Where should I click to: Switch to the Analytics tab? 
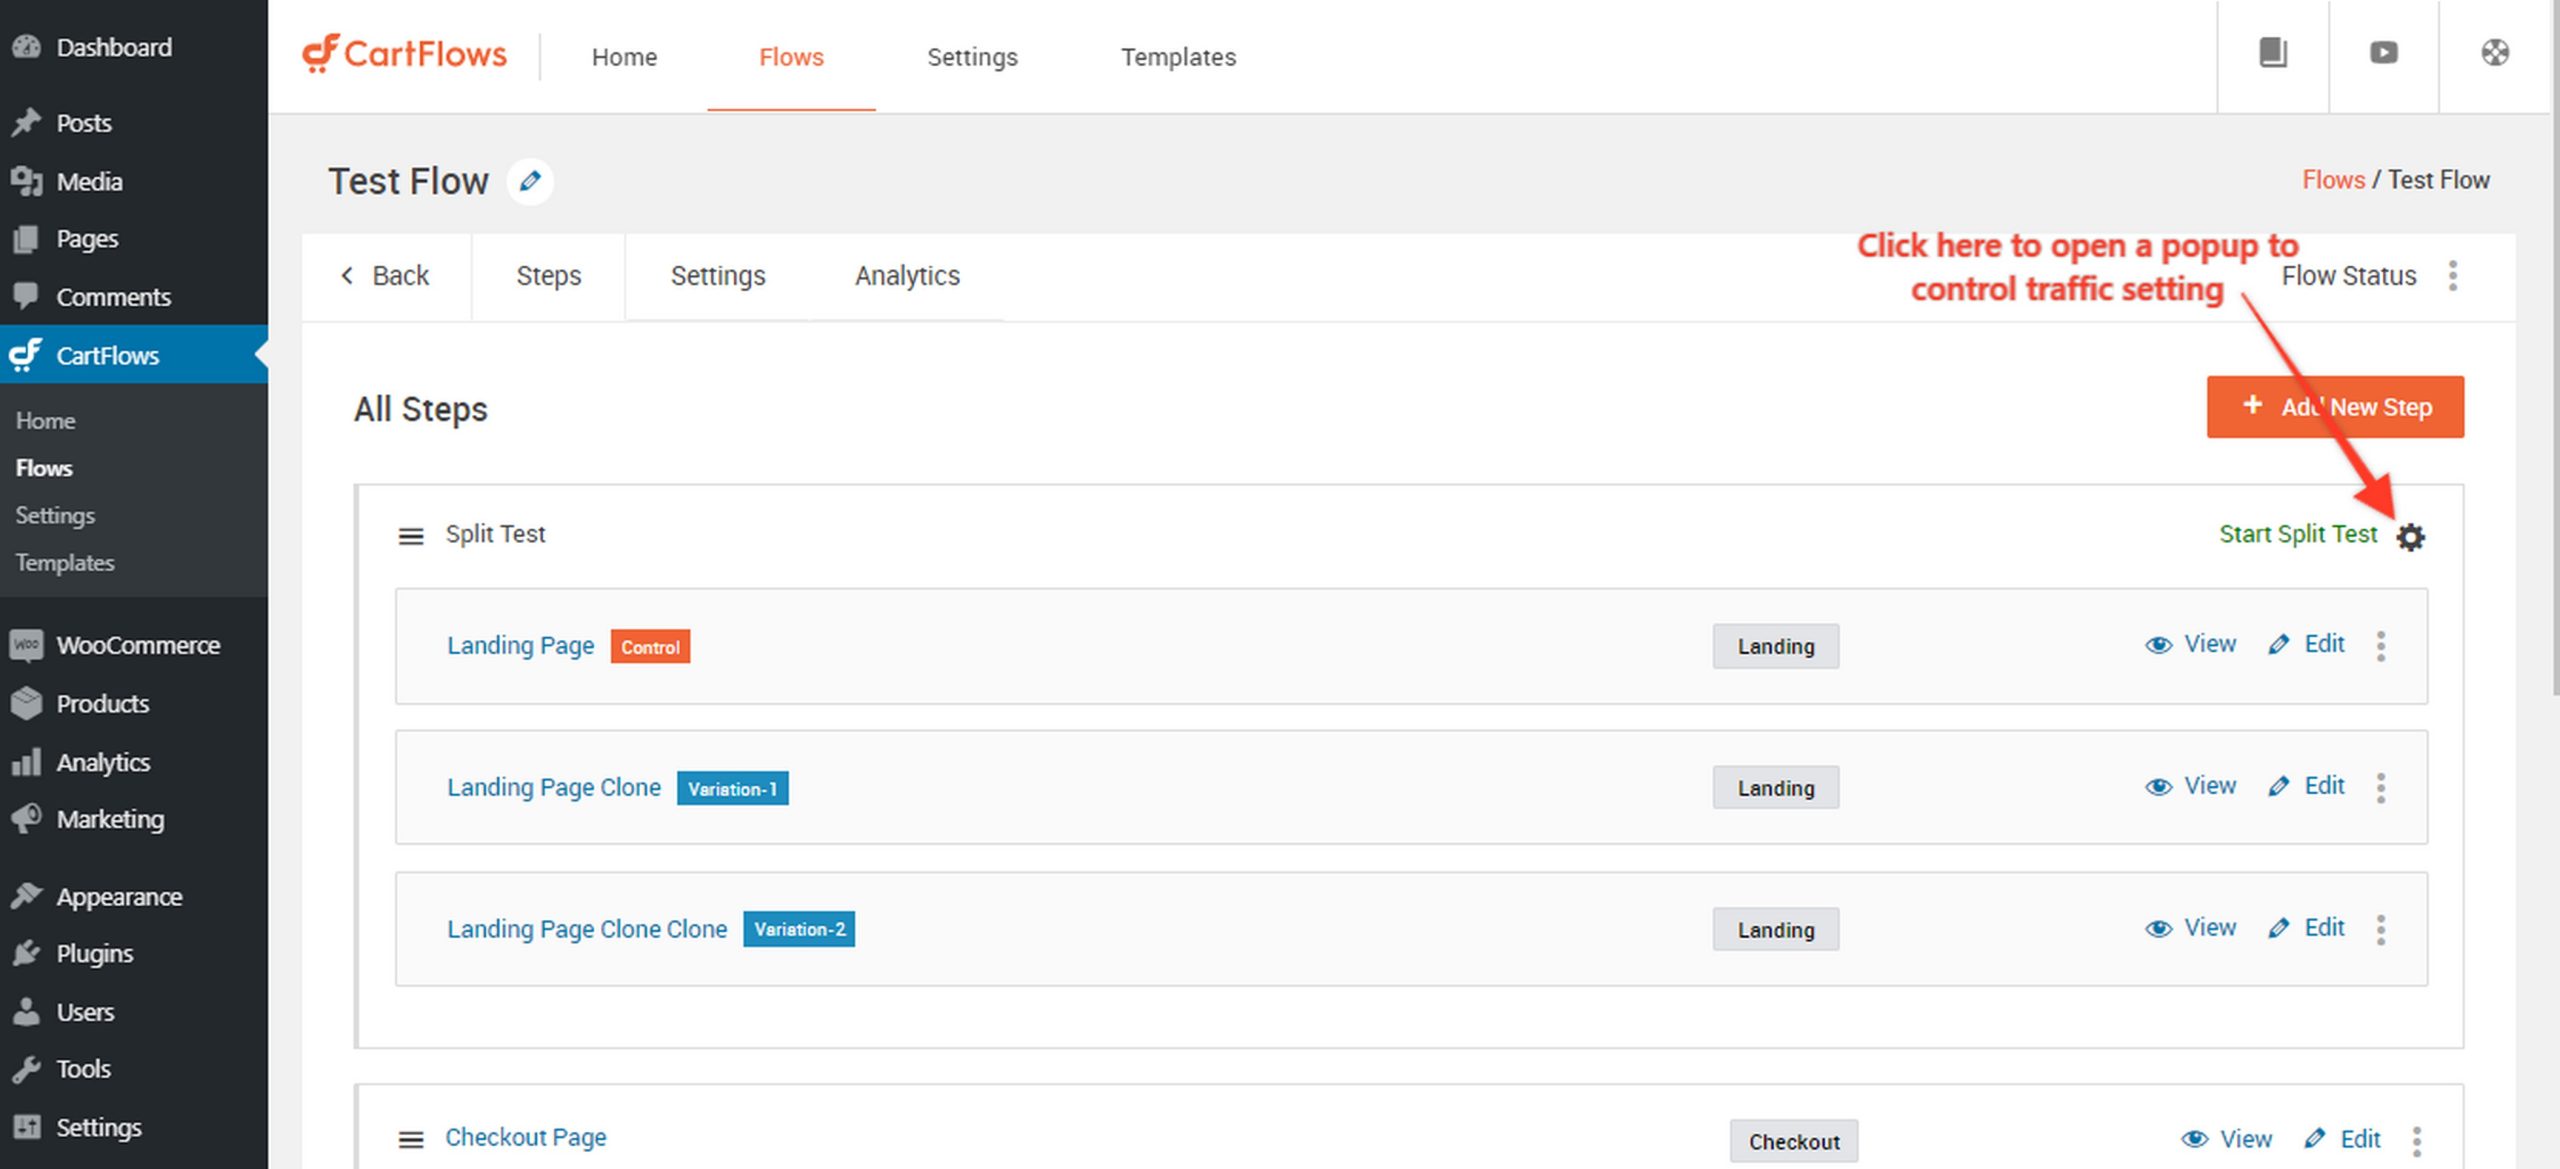(906, 276)
